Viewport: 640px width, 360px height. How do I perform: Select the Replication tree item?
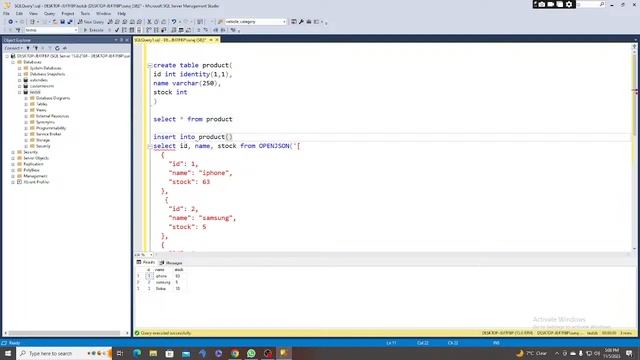click(x=33, y=164)
